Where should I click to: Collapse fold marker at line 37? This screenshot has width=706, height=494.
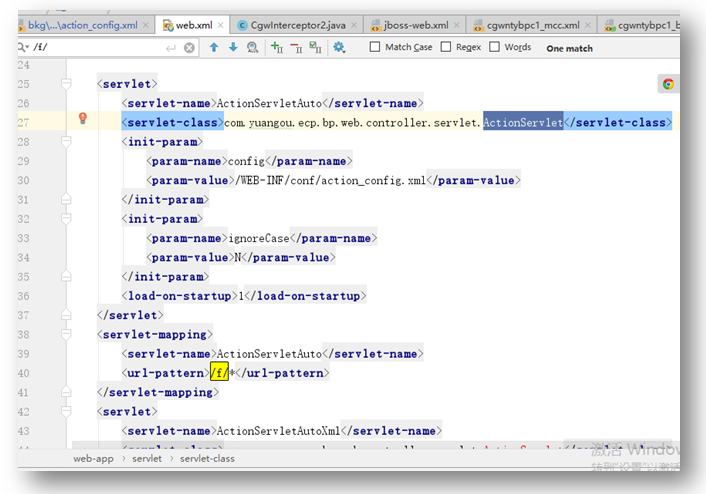point(66,315)
